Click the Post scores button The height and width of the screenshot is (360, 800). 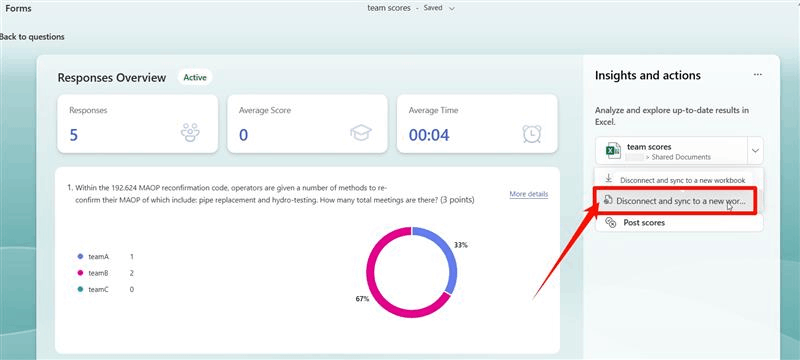679,223
